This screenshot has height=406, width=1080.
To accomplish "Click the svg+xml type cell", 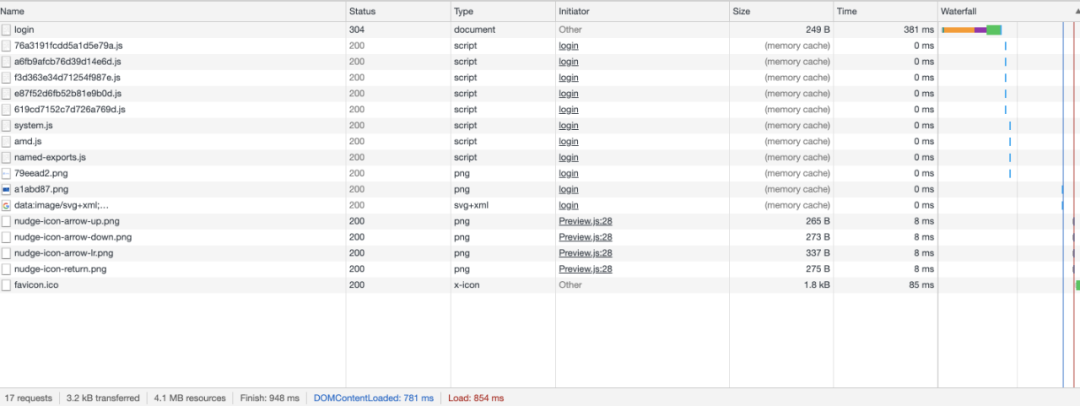I will tap(472, 205).
